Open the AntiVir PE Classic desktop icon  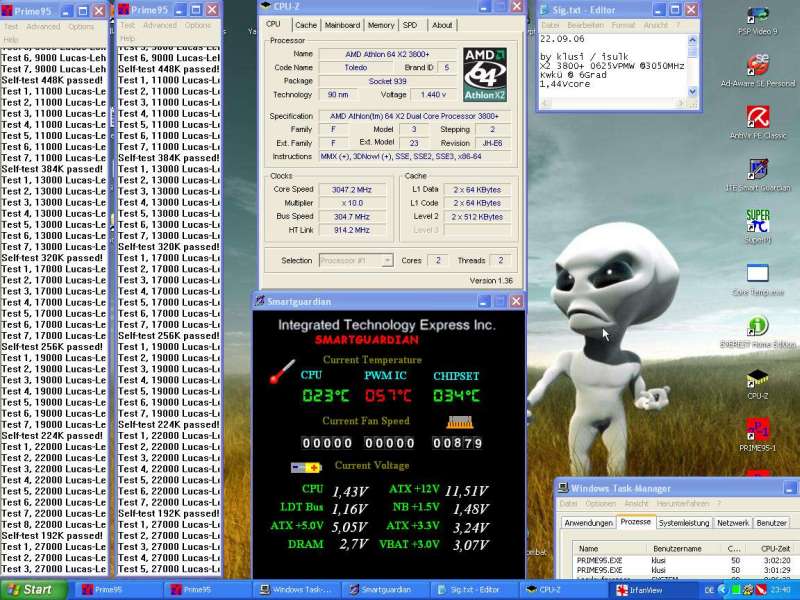[758, 123]
